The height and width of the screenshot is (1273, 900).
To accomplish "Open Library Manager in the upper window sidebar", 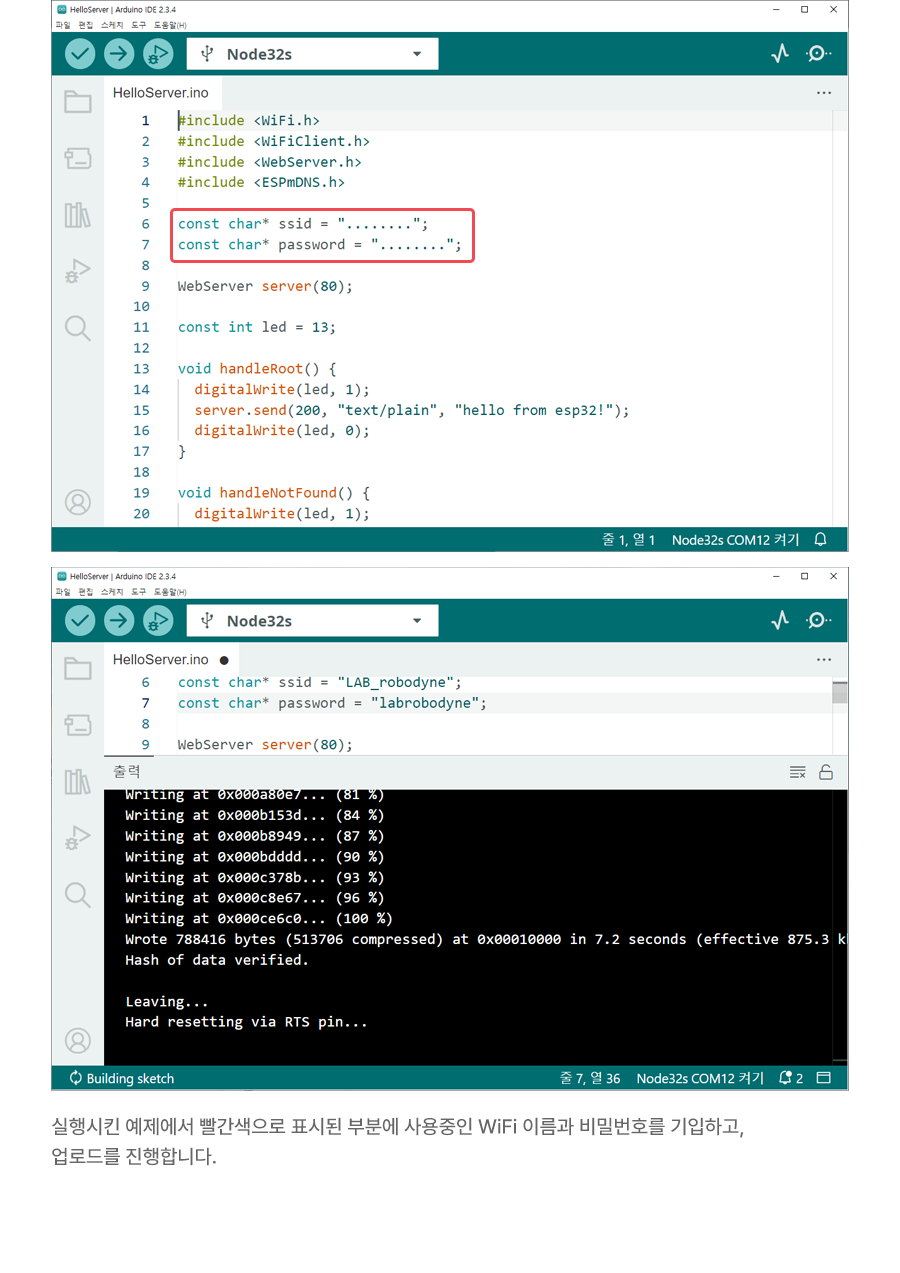I will [x=78, y=215].
